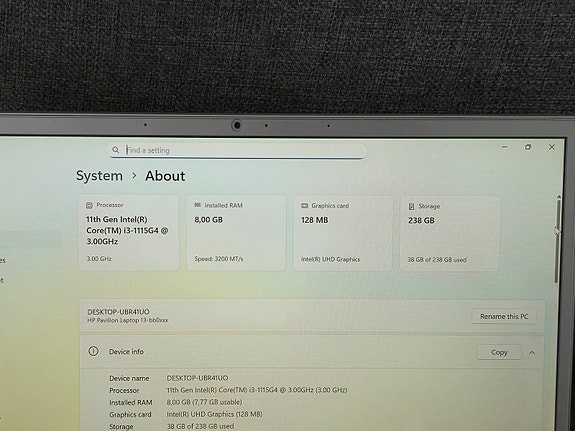
Task: Click the Processor row value in Device info
Action: tap(257, 390)
